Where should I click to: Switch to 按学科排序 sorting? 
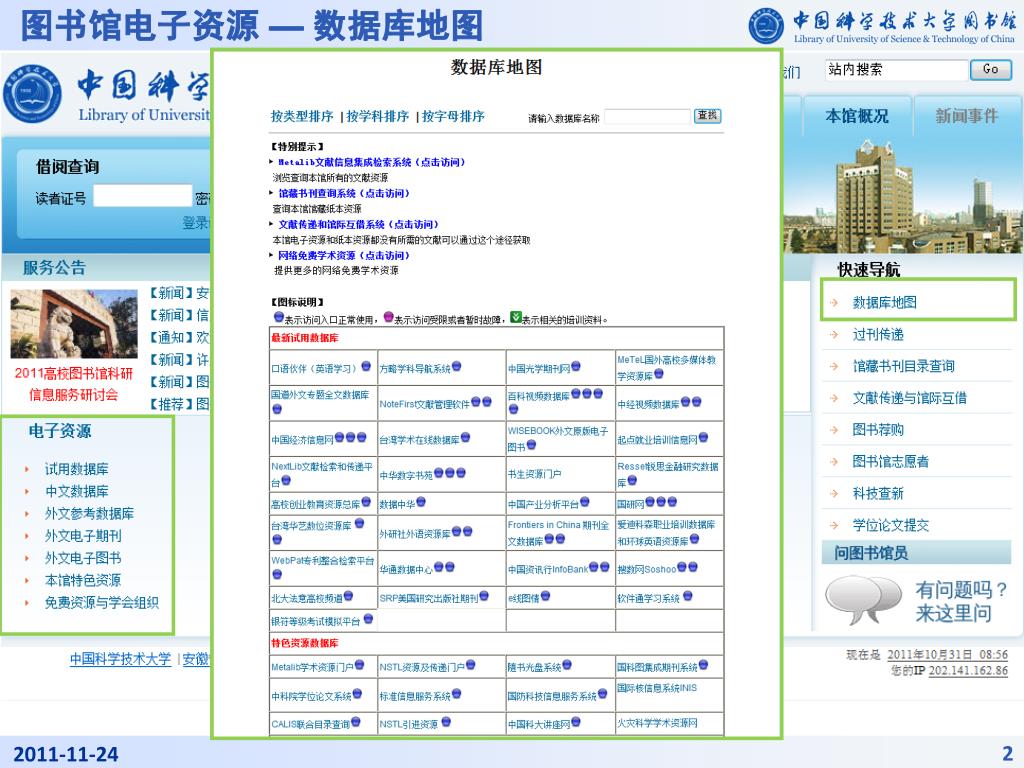pyautogui.click(x=377, y=116)
